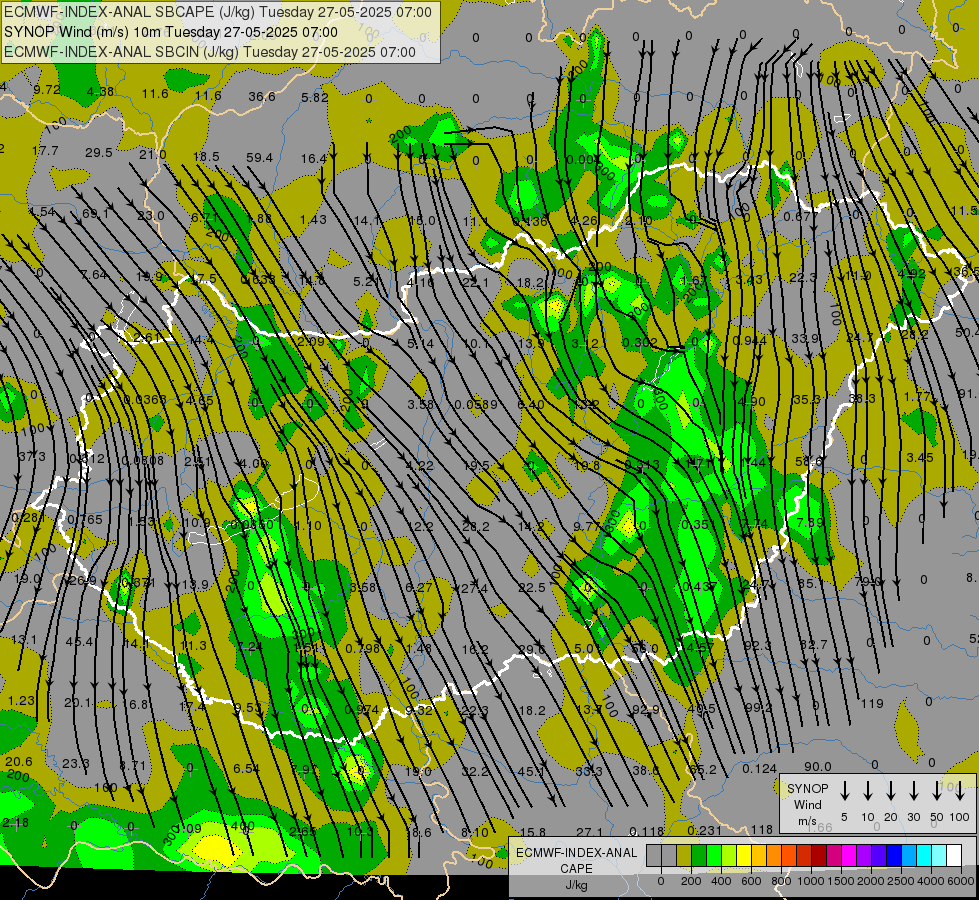Screen dimensions: 979x900
Task: Select the bright cyan CAPE legend swatch
Action: point(925,855)
